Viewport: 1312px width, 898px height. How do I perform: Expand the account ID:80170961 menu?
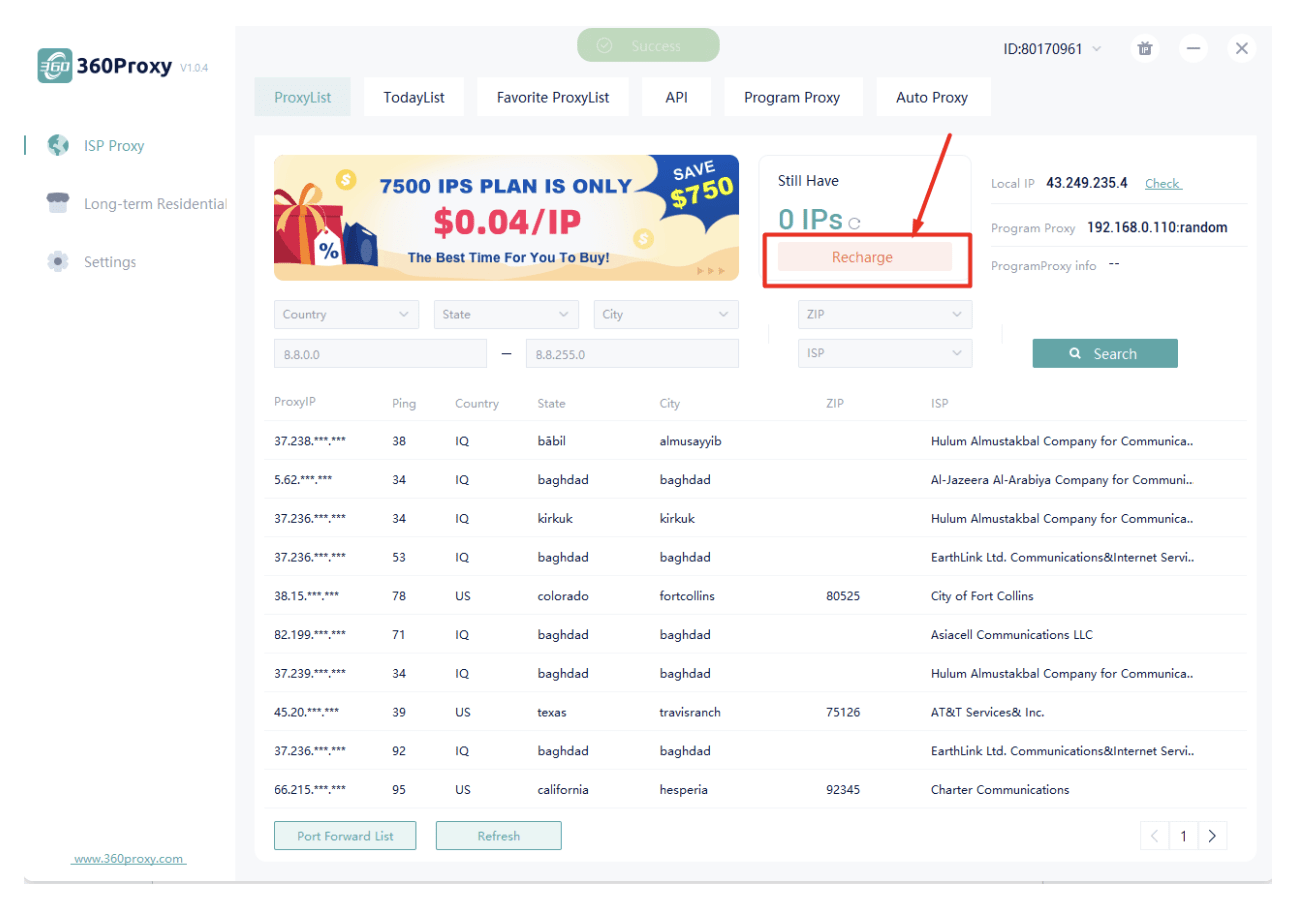click(x=1053, y=49)
